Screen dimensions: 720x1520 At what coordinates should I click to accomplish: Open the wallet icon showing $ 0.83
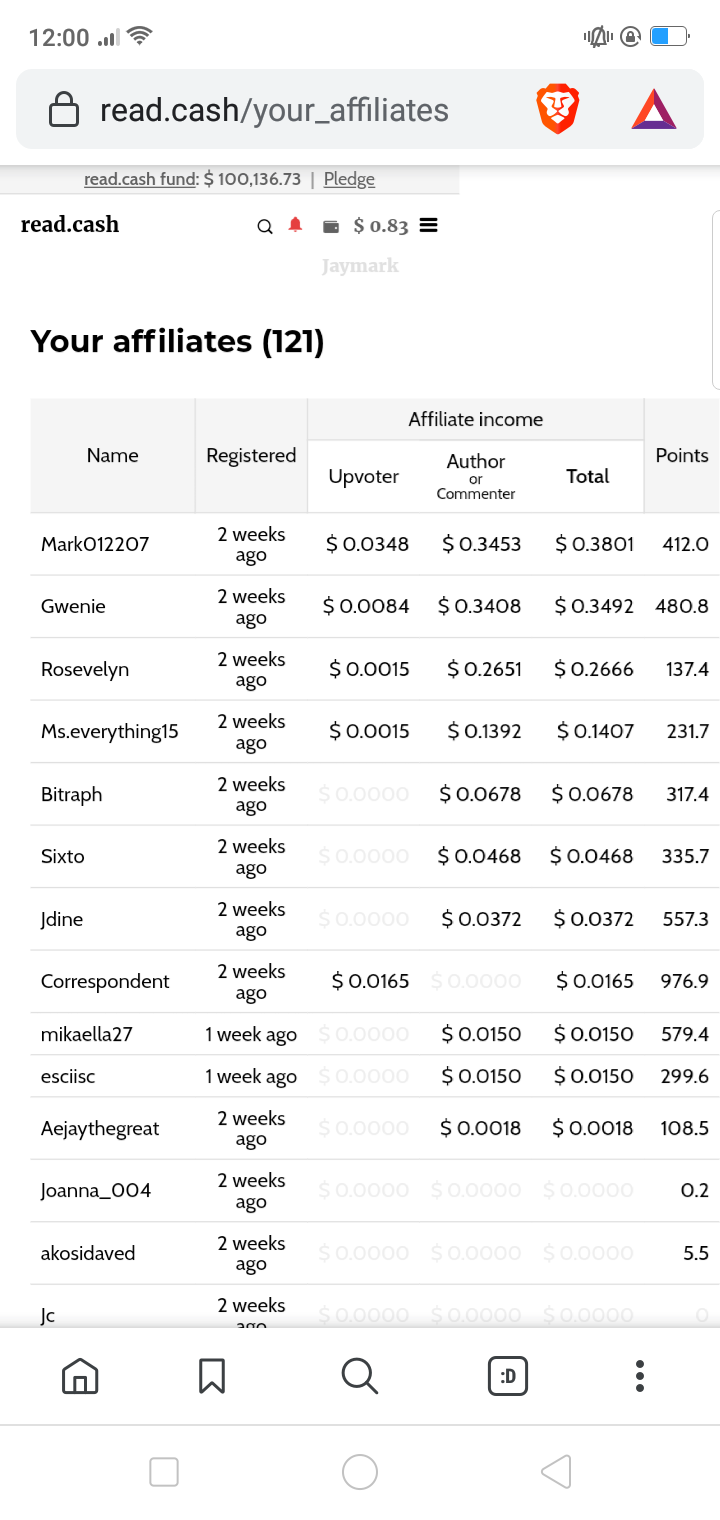pos(331,227)
